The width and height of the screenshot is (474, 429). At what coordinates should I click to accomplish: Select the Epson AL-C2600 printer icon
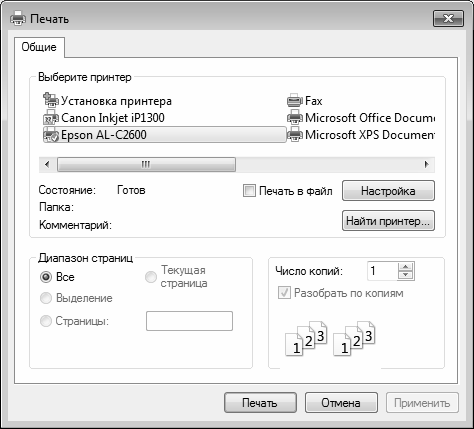51,135
